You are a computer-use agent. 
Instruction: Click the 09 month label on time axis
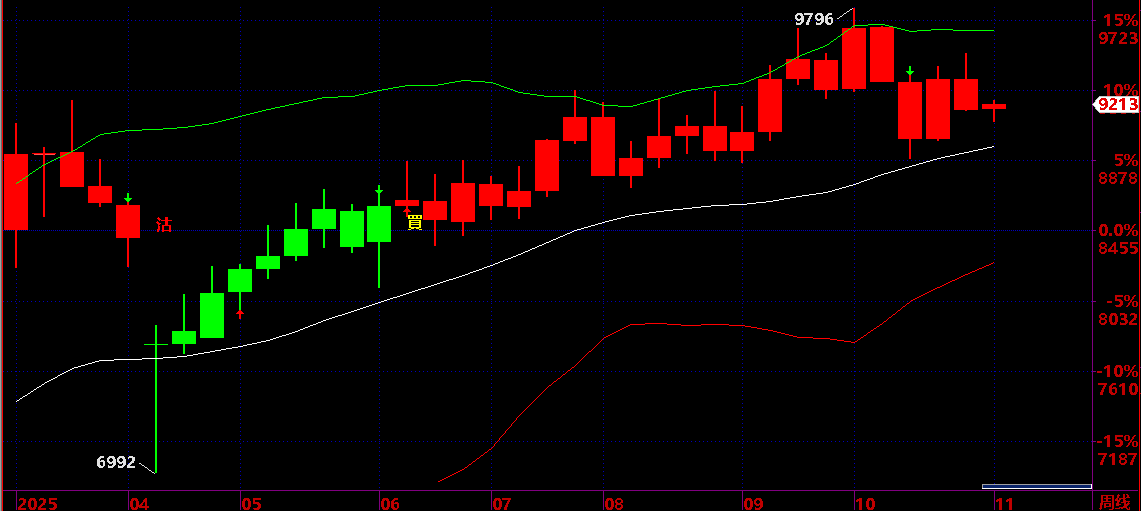[753, 503]
